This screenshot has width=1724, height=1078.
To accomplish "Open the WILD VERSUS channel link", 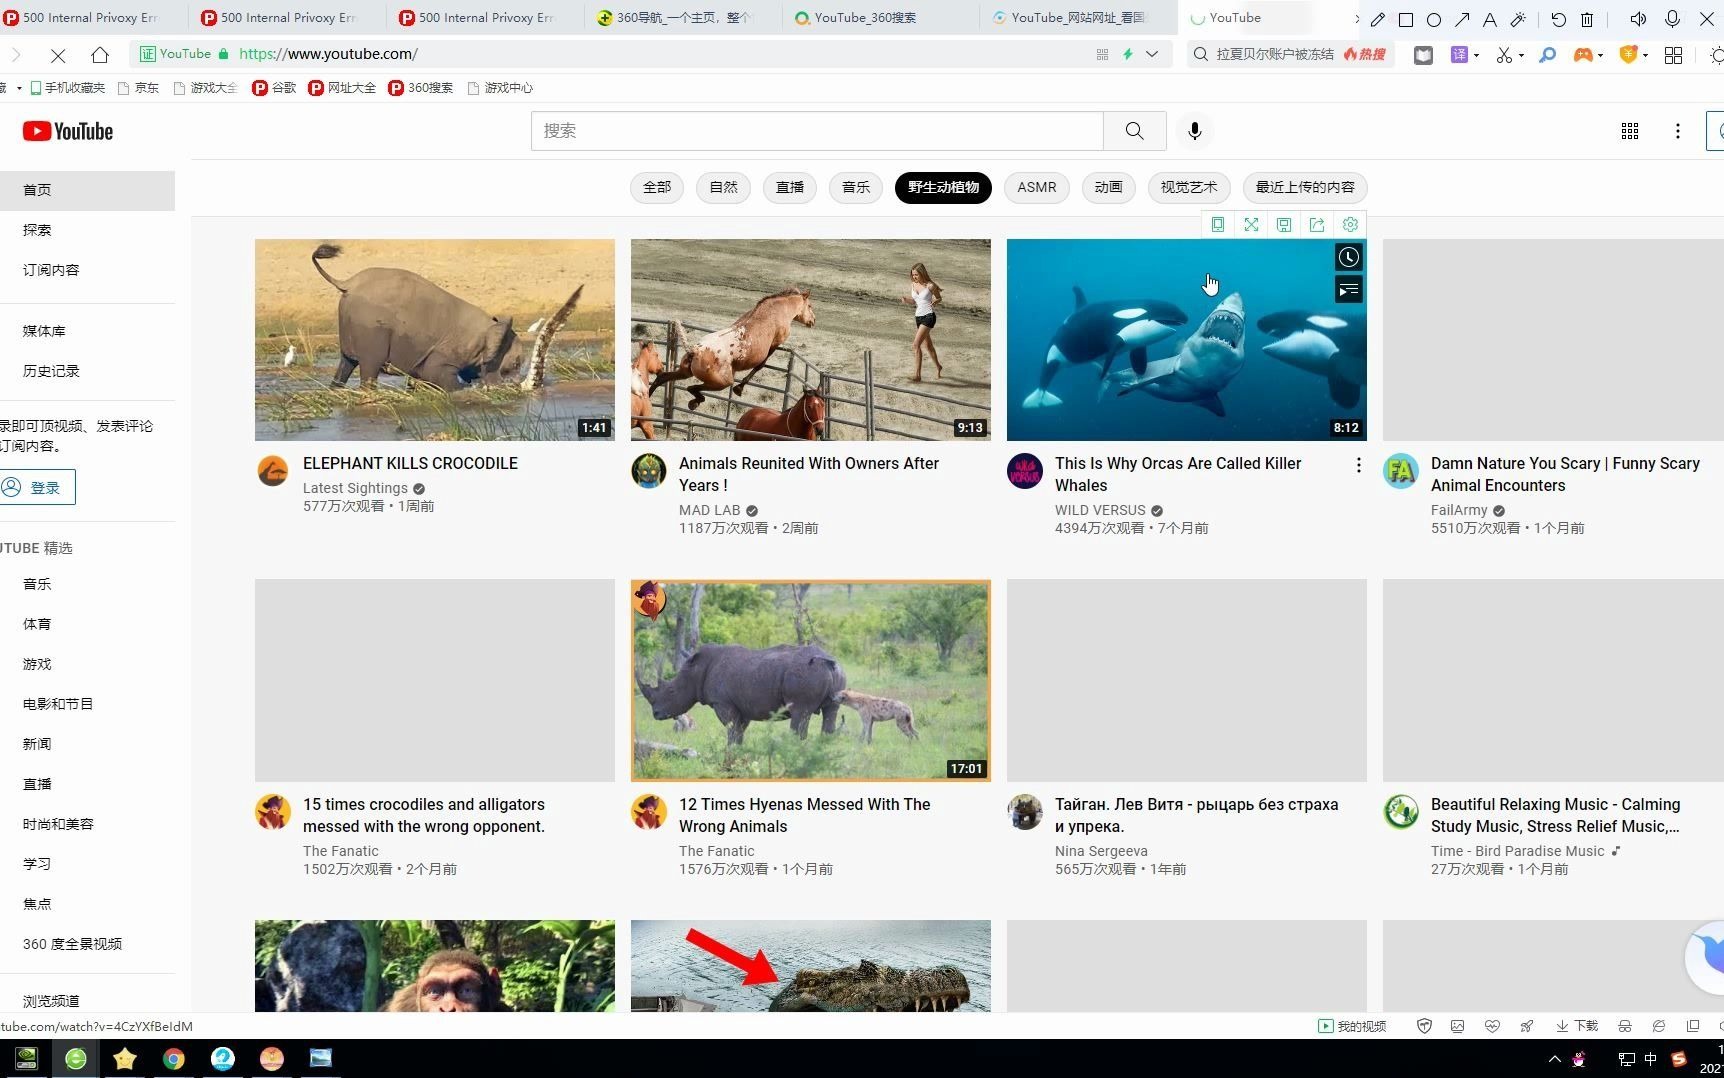I will click(x=1100, y=510).
